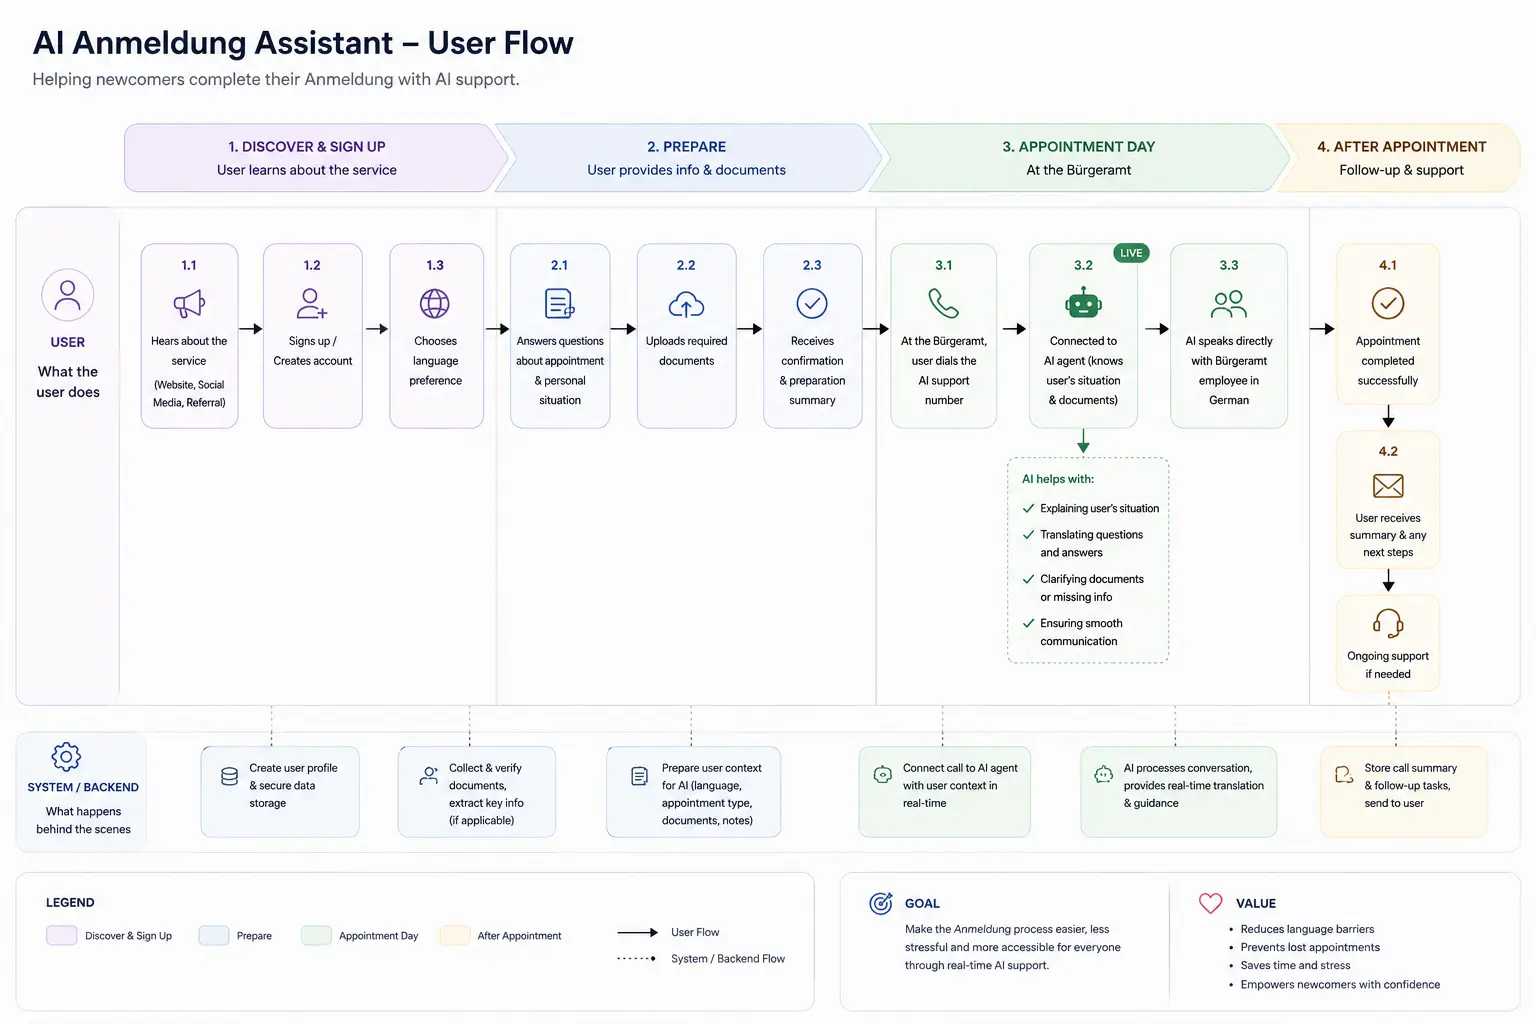The height and width of the screenshot is (1024, 1536).
Task: Click the heart VALUE icon
Action: pos(1210,903)
